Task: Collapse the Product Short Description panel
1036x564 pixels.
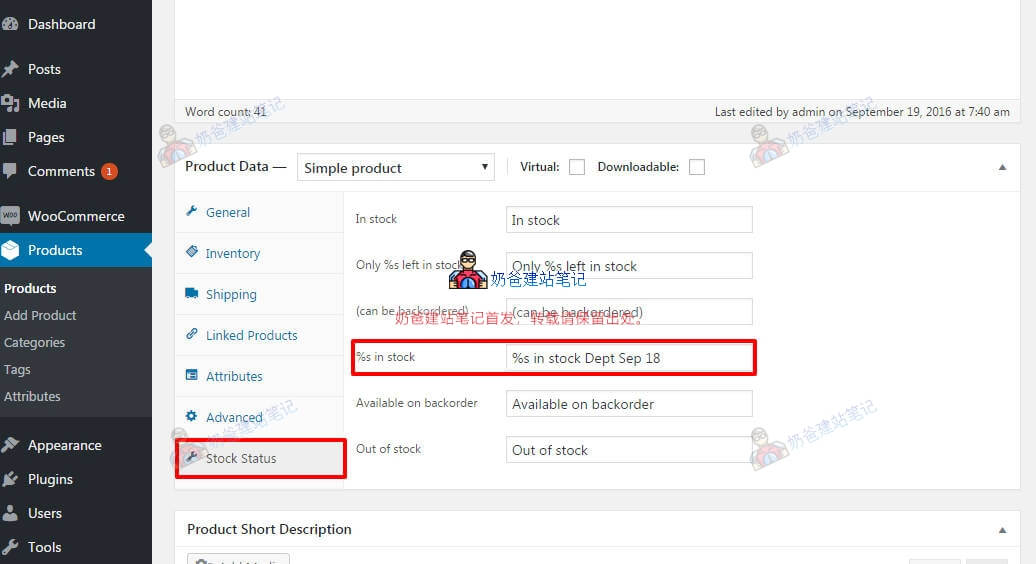Action: tap(1002, 530)
